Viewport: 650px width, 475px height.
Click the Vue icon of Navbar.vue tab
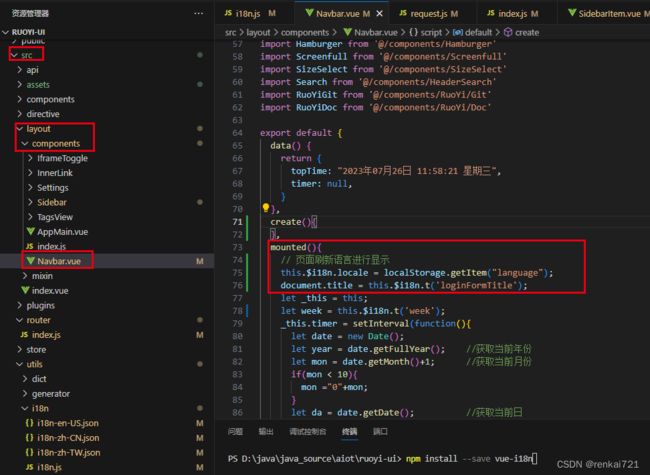309,13
